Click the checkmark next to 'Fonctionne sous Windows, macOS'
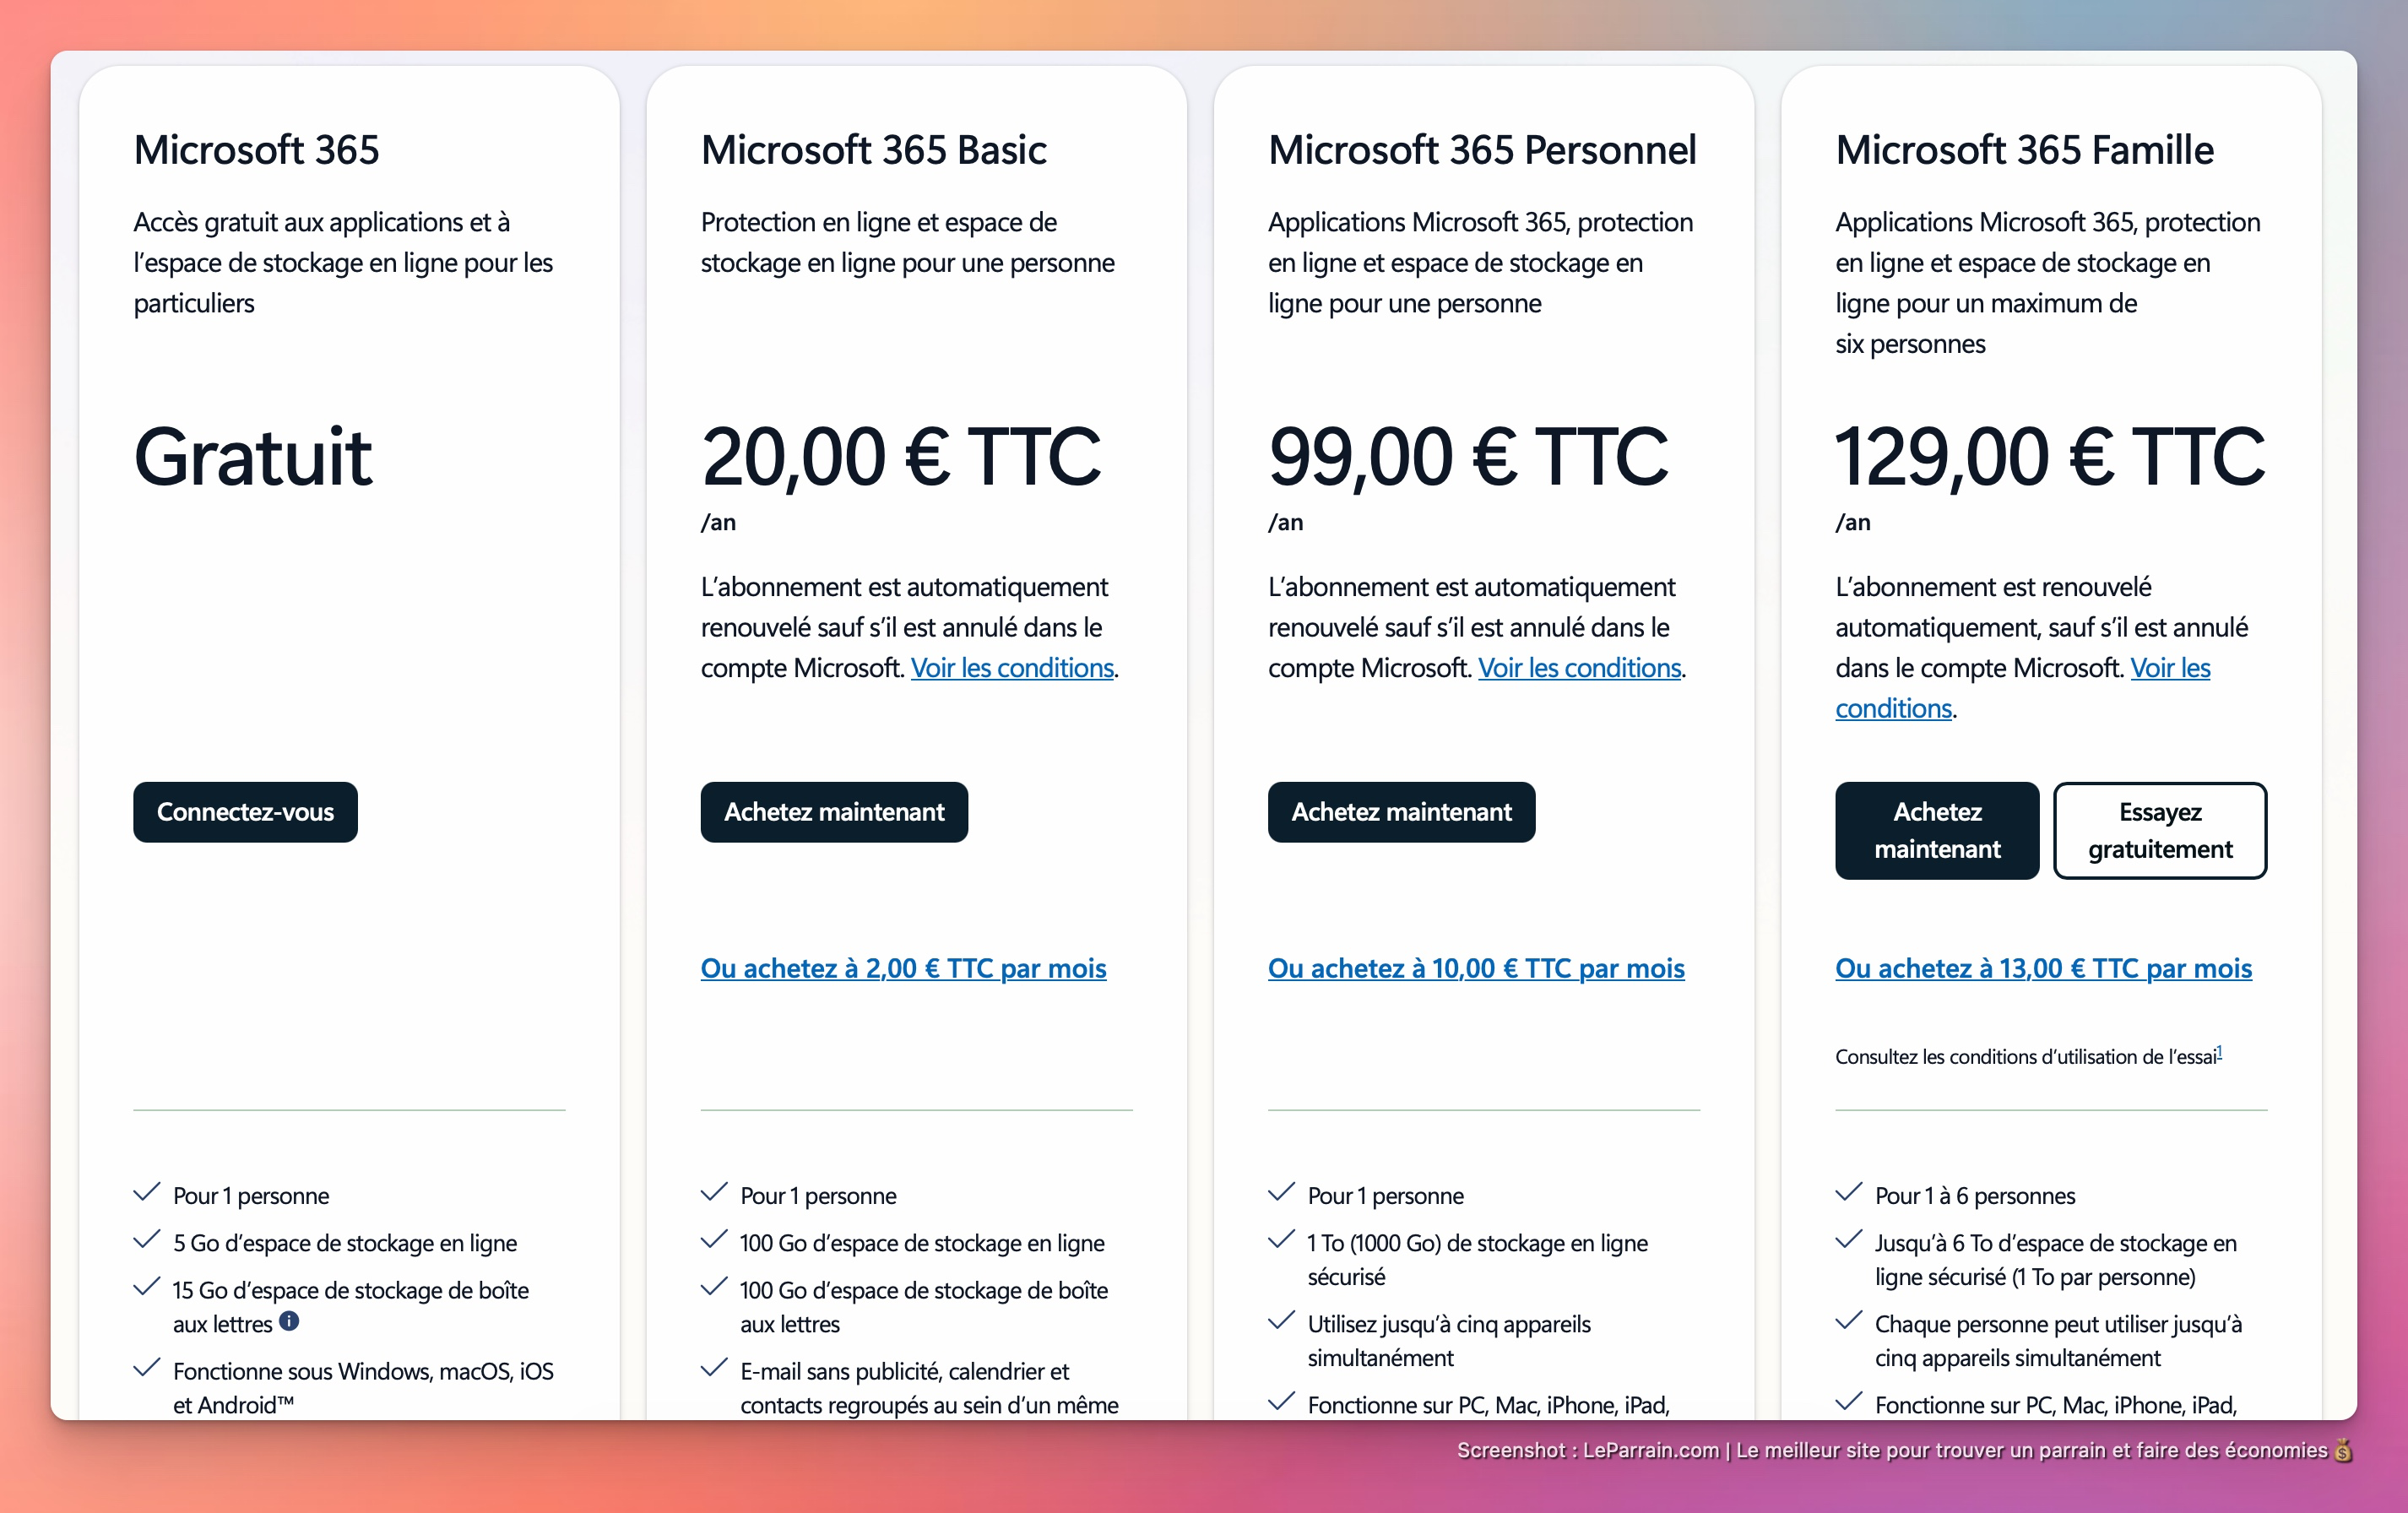The image size is (2408, 1513). coord(147,1369)
